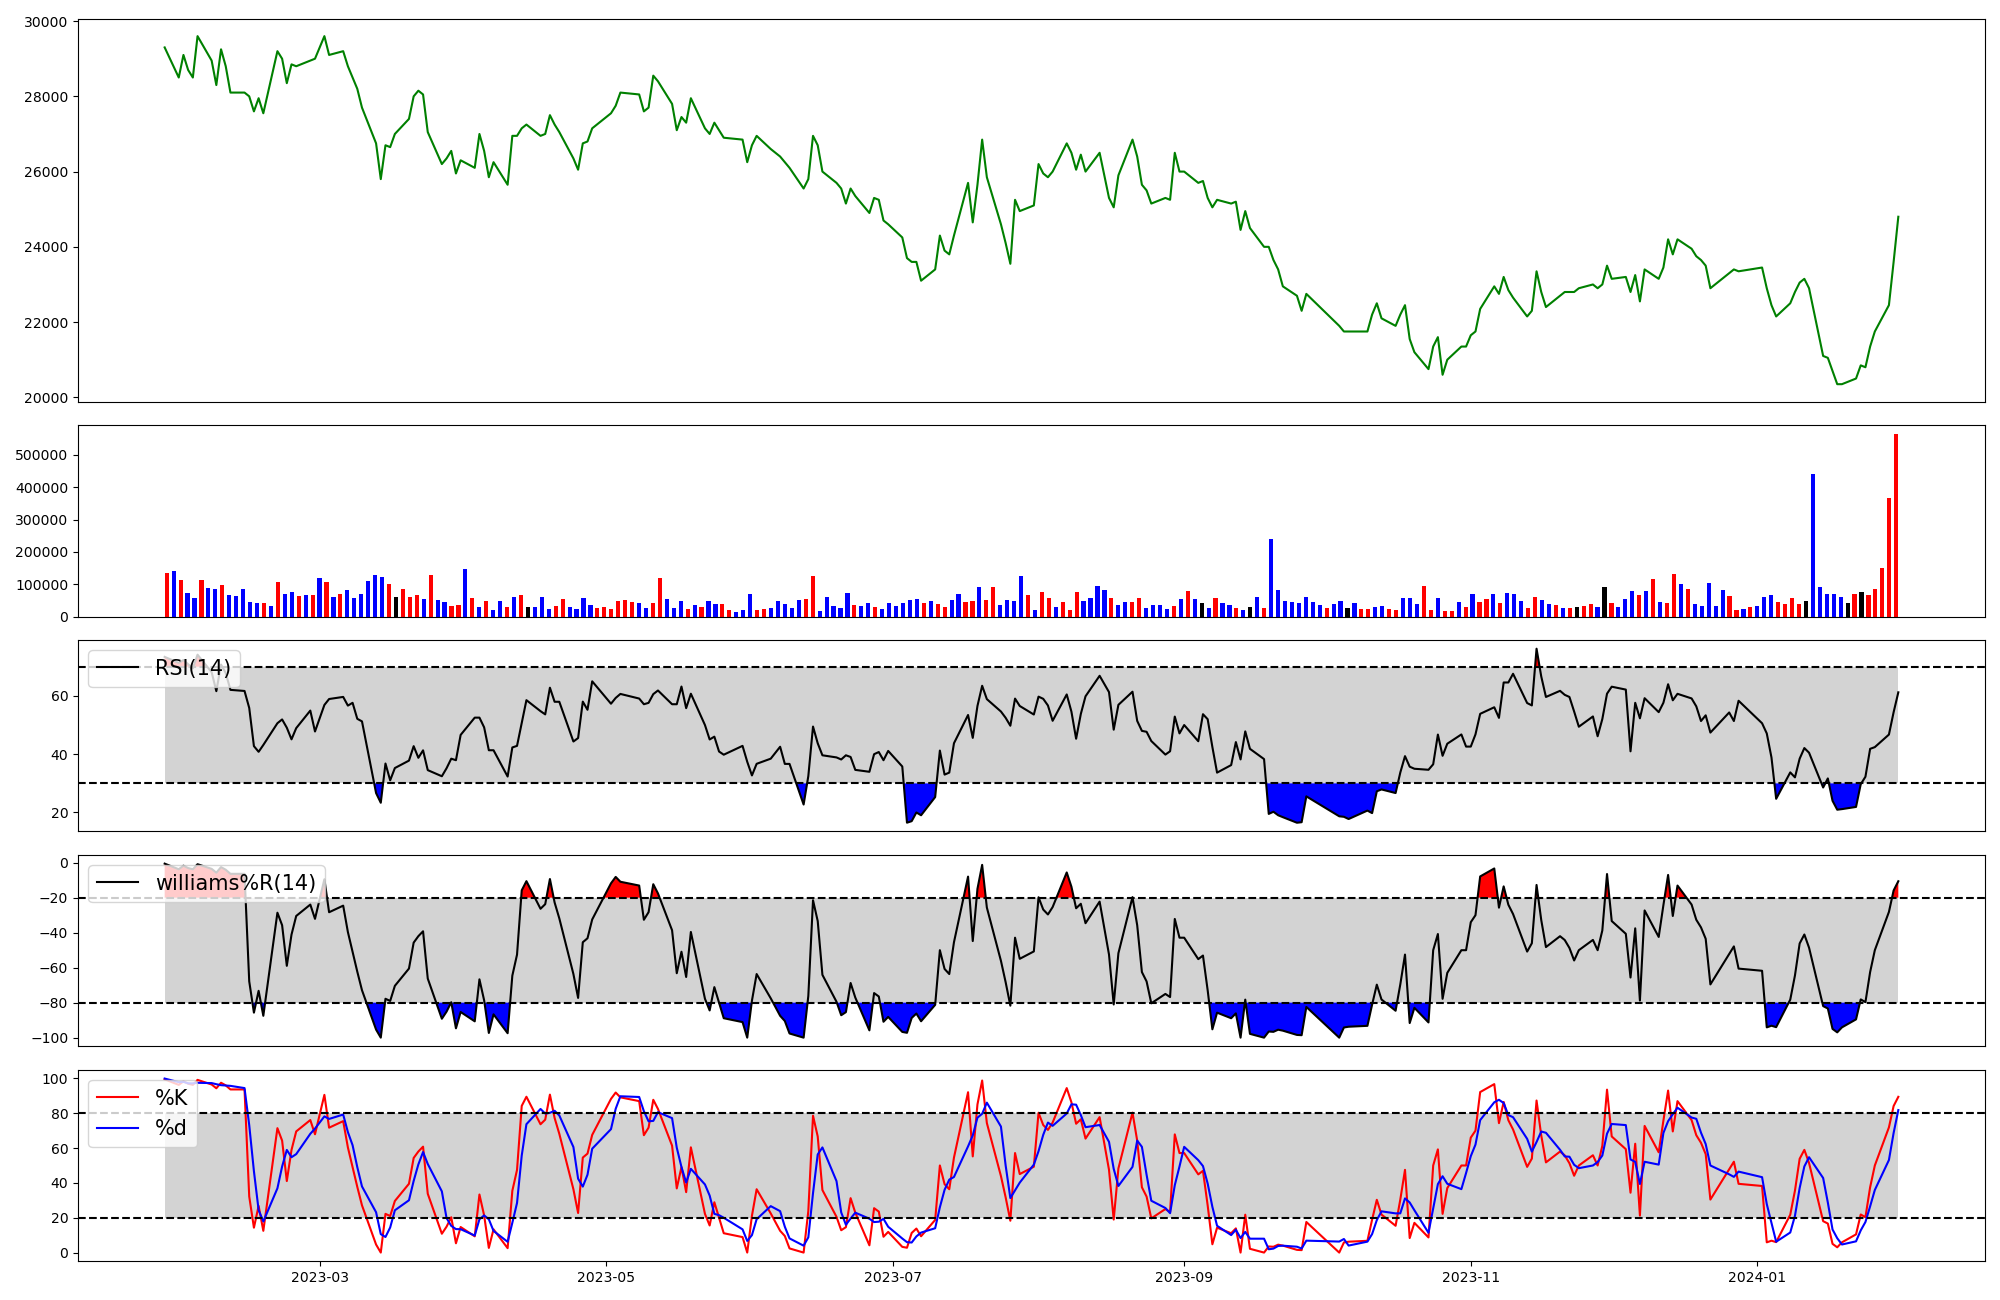Click the RSI(14) legend label

pyautogui.click(x=193, y=668)
